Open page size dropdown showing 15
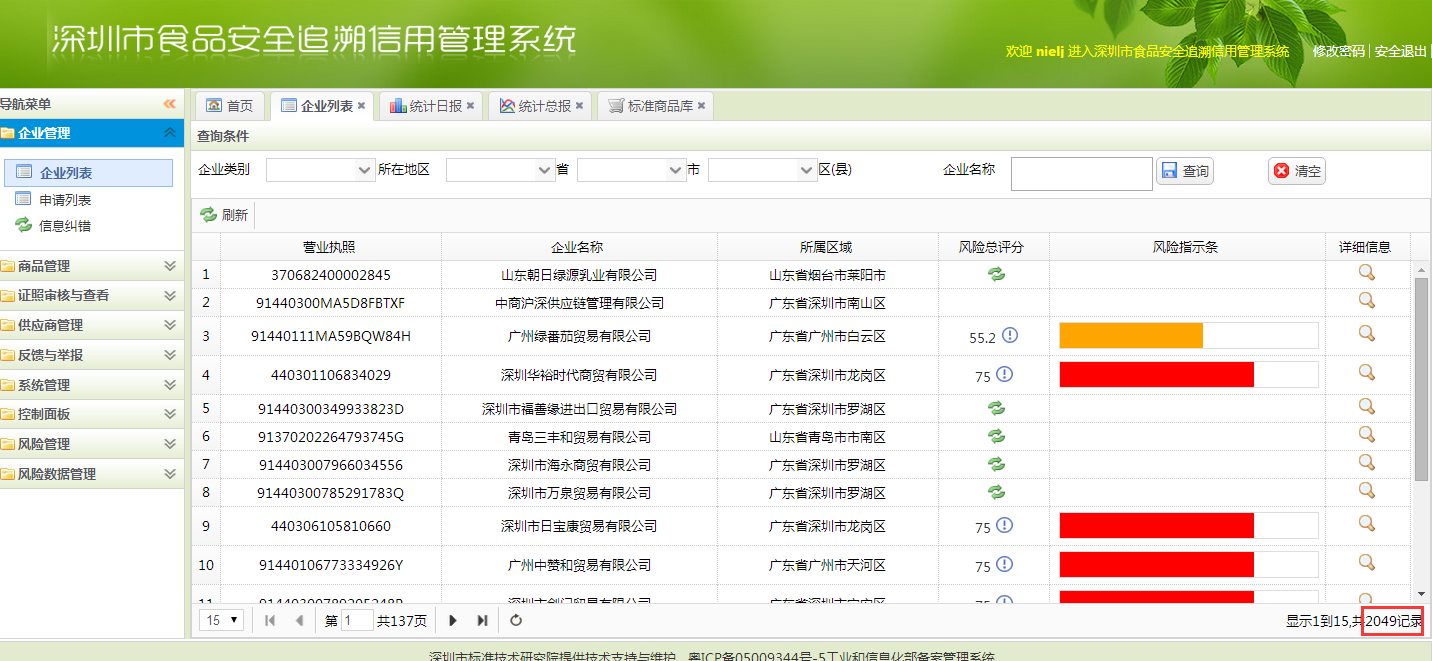Screen dimensions: 1432x661 (x=222, y=621)
